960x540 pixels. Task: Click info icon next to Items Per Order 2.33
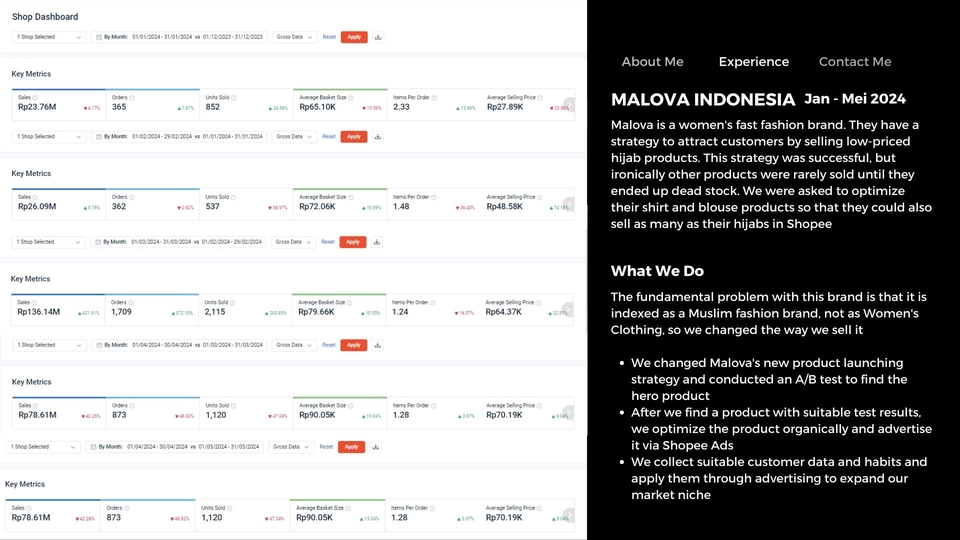[434, 98]
